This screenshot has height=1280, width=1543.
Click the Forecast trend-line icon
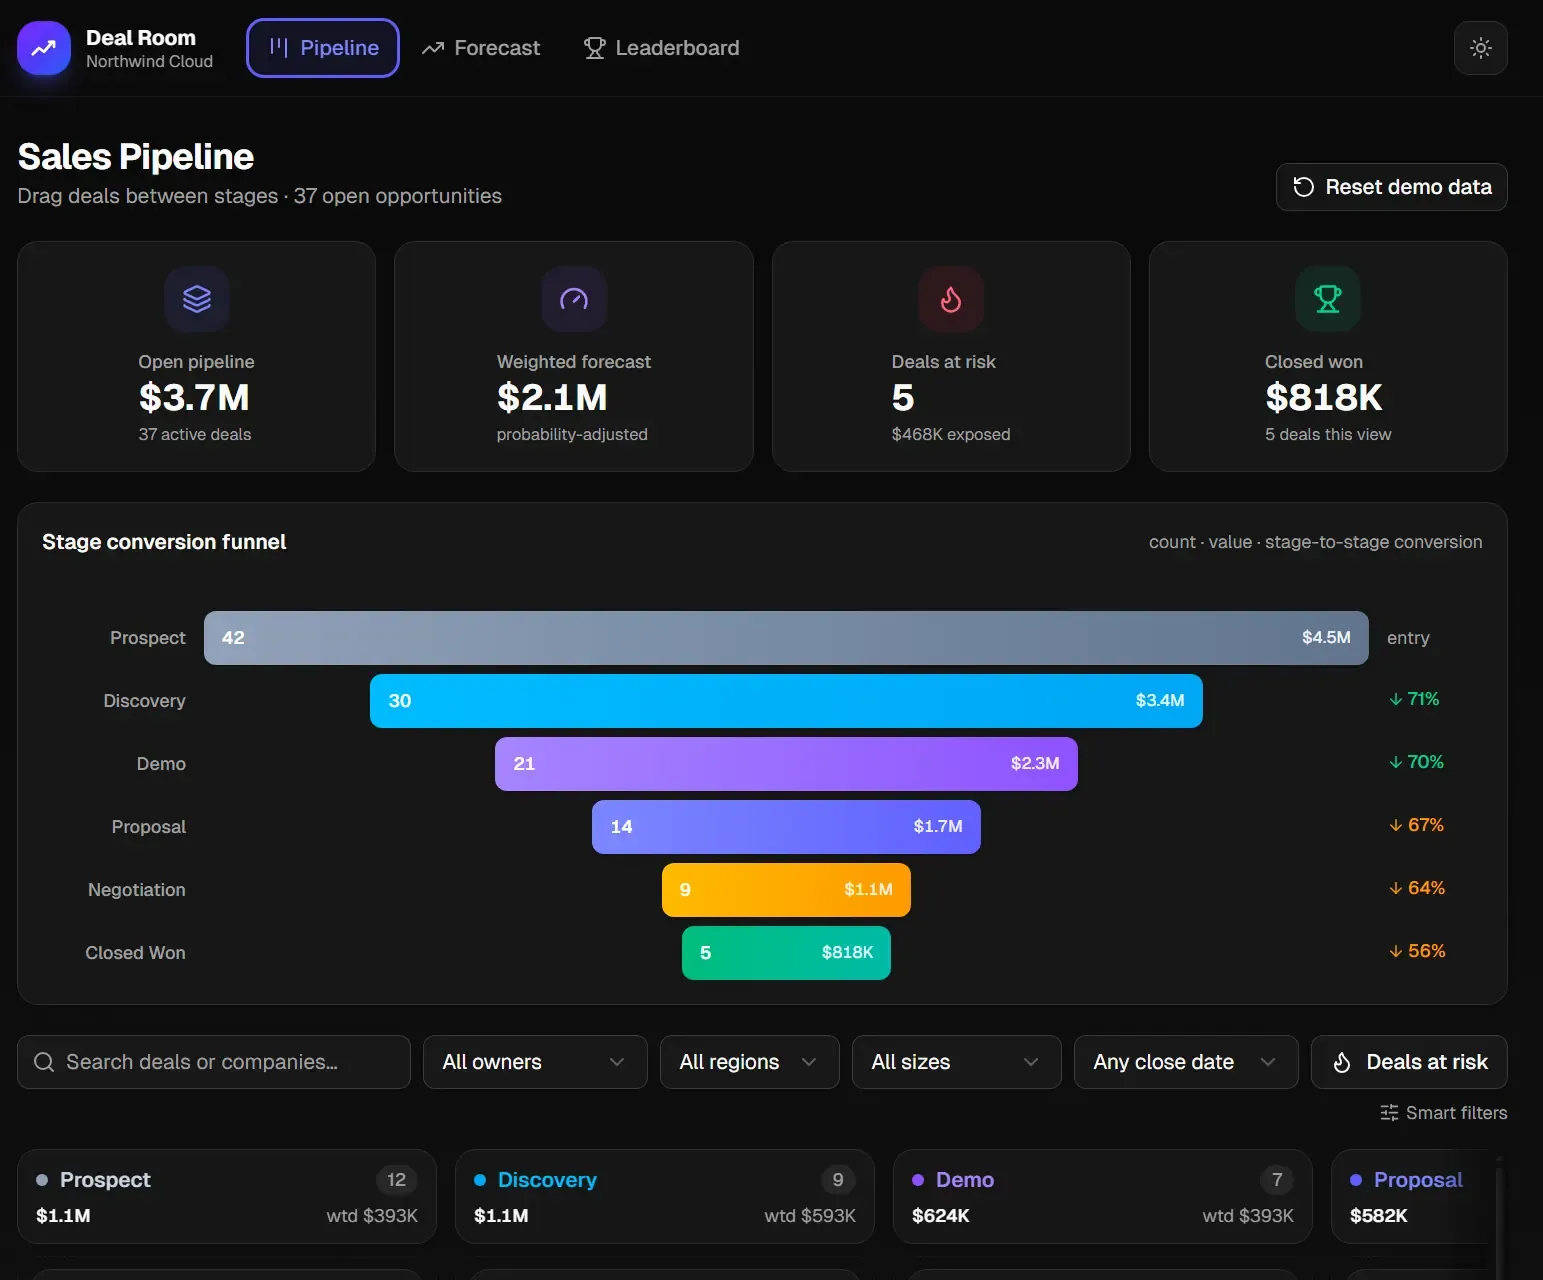point(433,48)
